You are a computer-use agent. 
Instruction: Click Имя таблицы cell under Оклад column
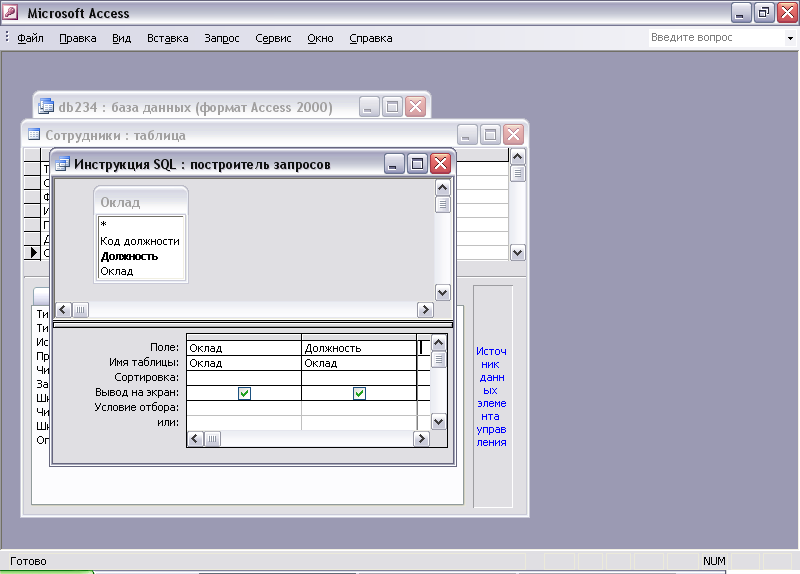(244, 363)
